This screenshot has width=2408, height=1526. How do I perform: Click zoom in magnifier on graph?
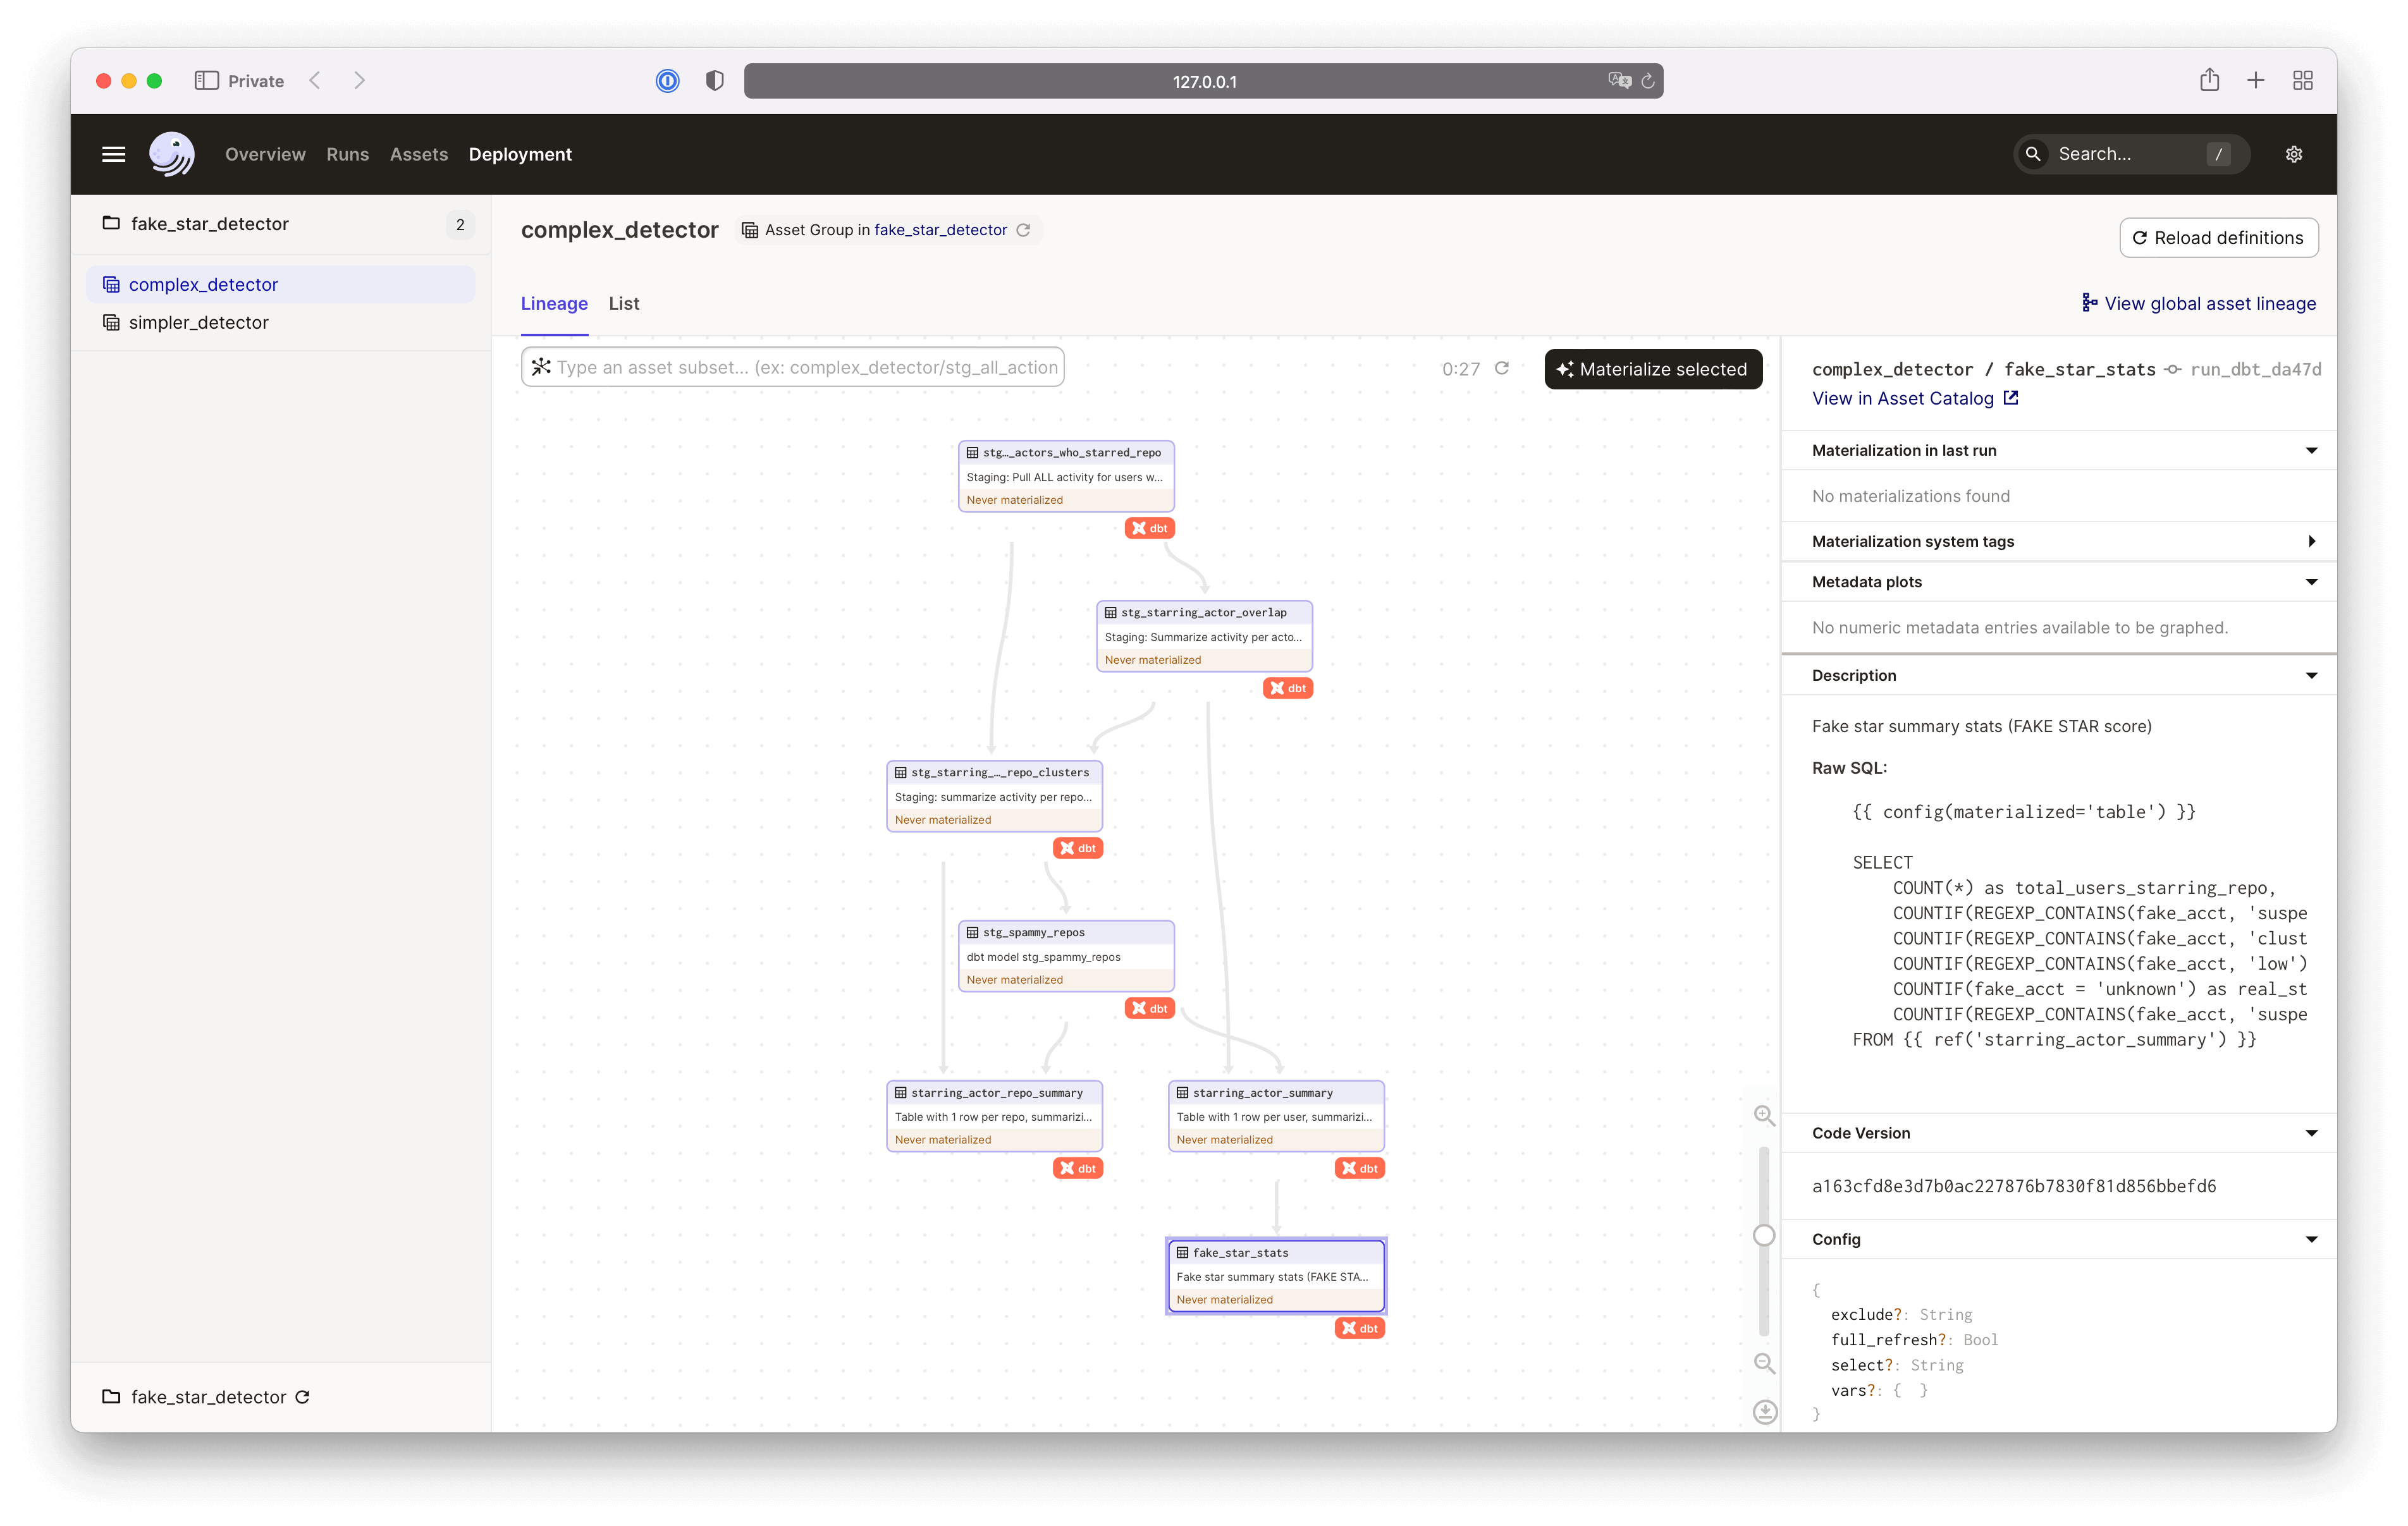(1764, 1115)
